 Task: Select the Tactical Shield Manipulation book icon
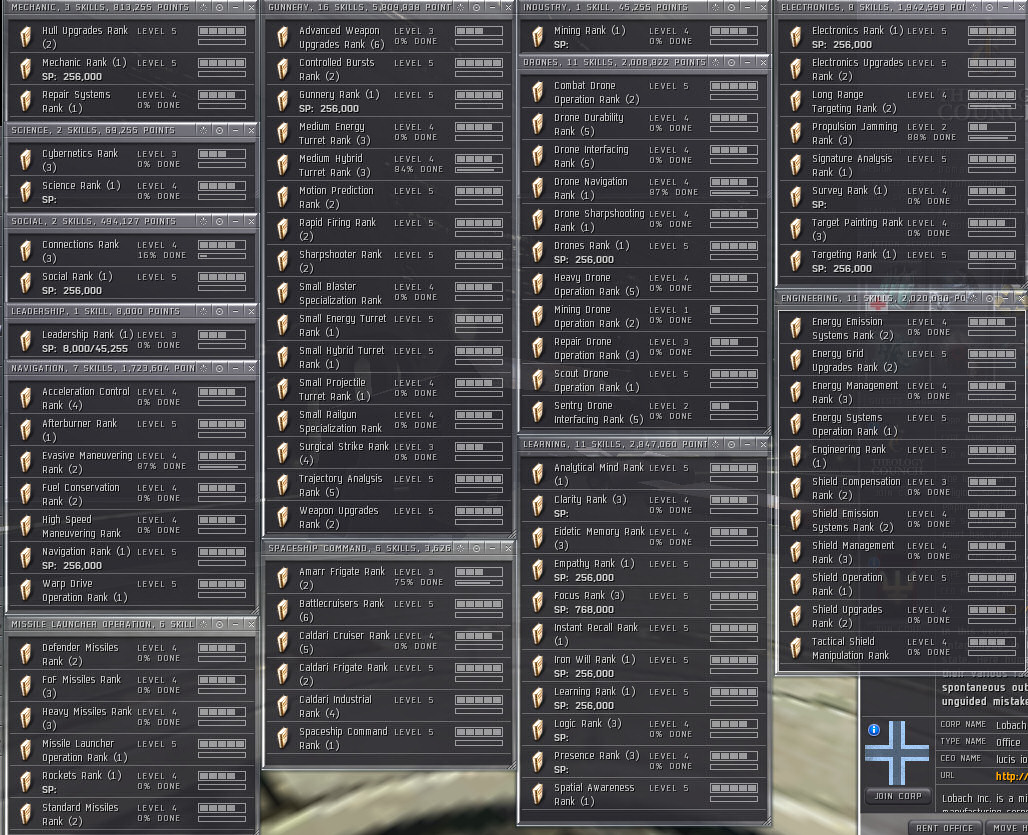[795, 648]
